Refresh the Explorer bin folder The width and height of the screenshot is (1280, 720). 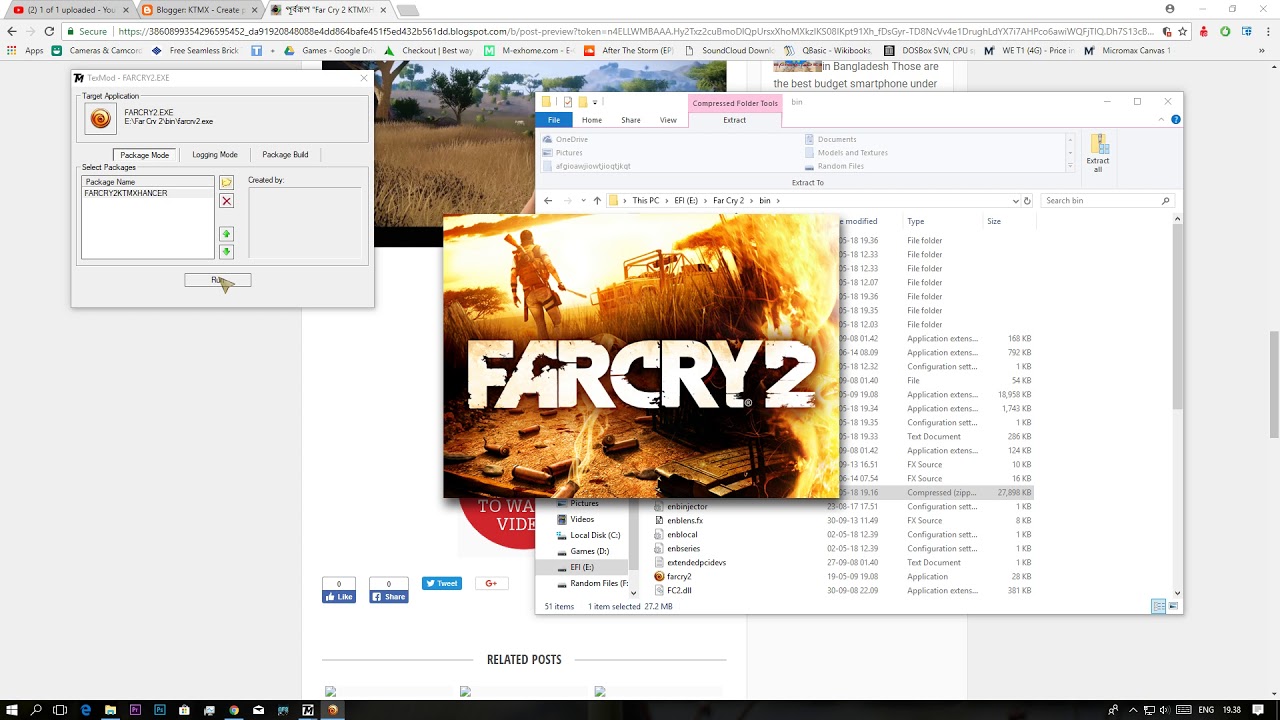point(1027,200)
